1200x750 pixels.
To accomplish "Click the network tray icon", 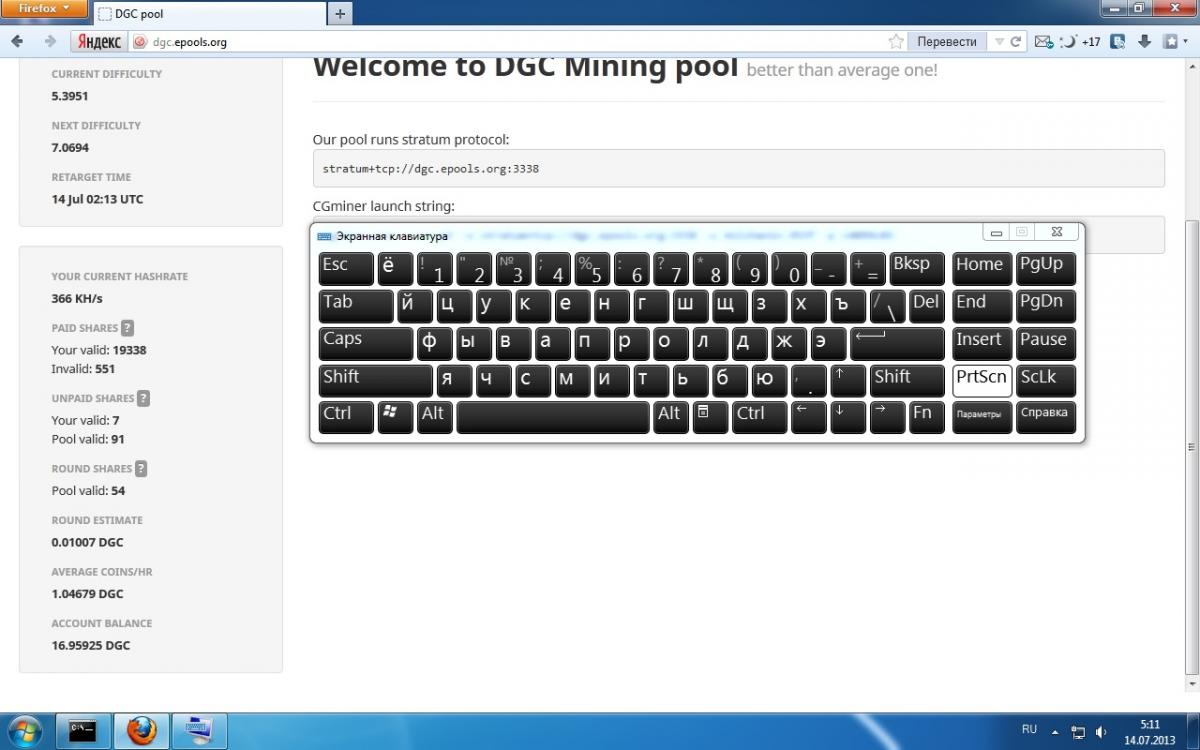I will [x=1079, y=732].
